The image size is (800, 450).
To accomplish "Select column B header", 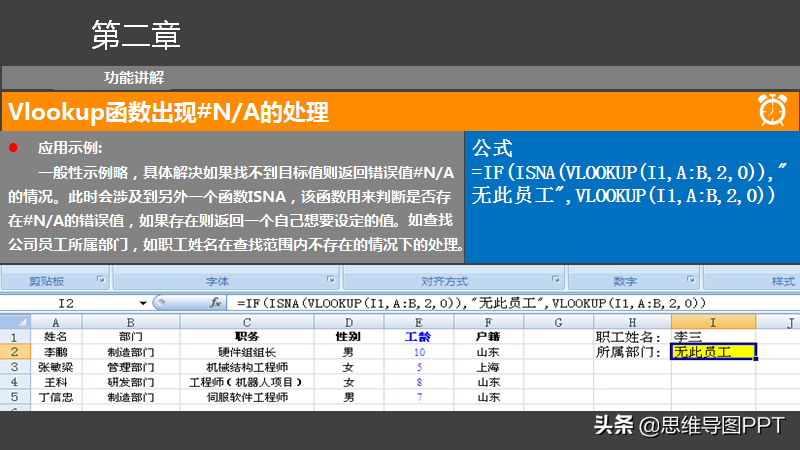I will [x=131, y=322].
